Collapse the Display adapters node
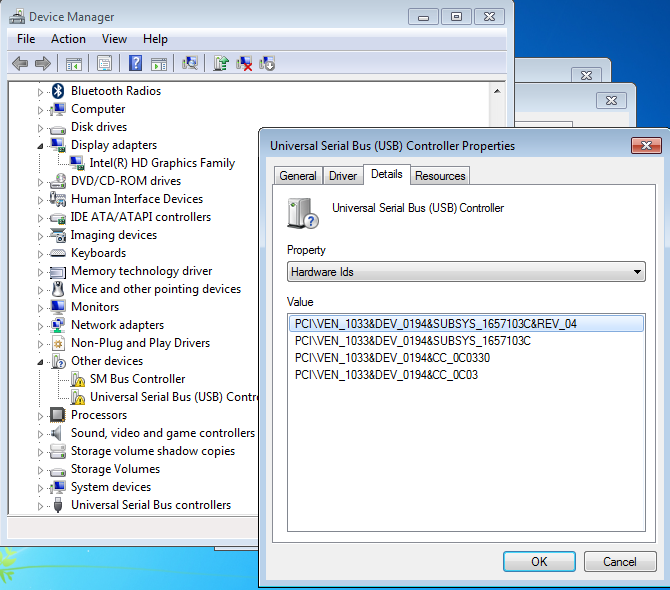The height and width of the screenshot is (590, 670). point(41,145)
